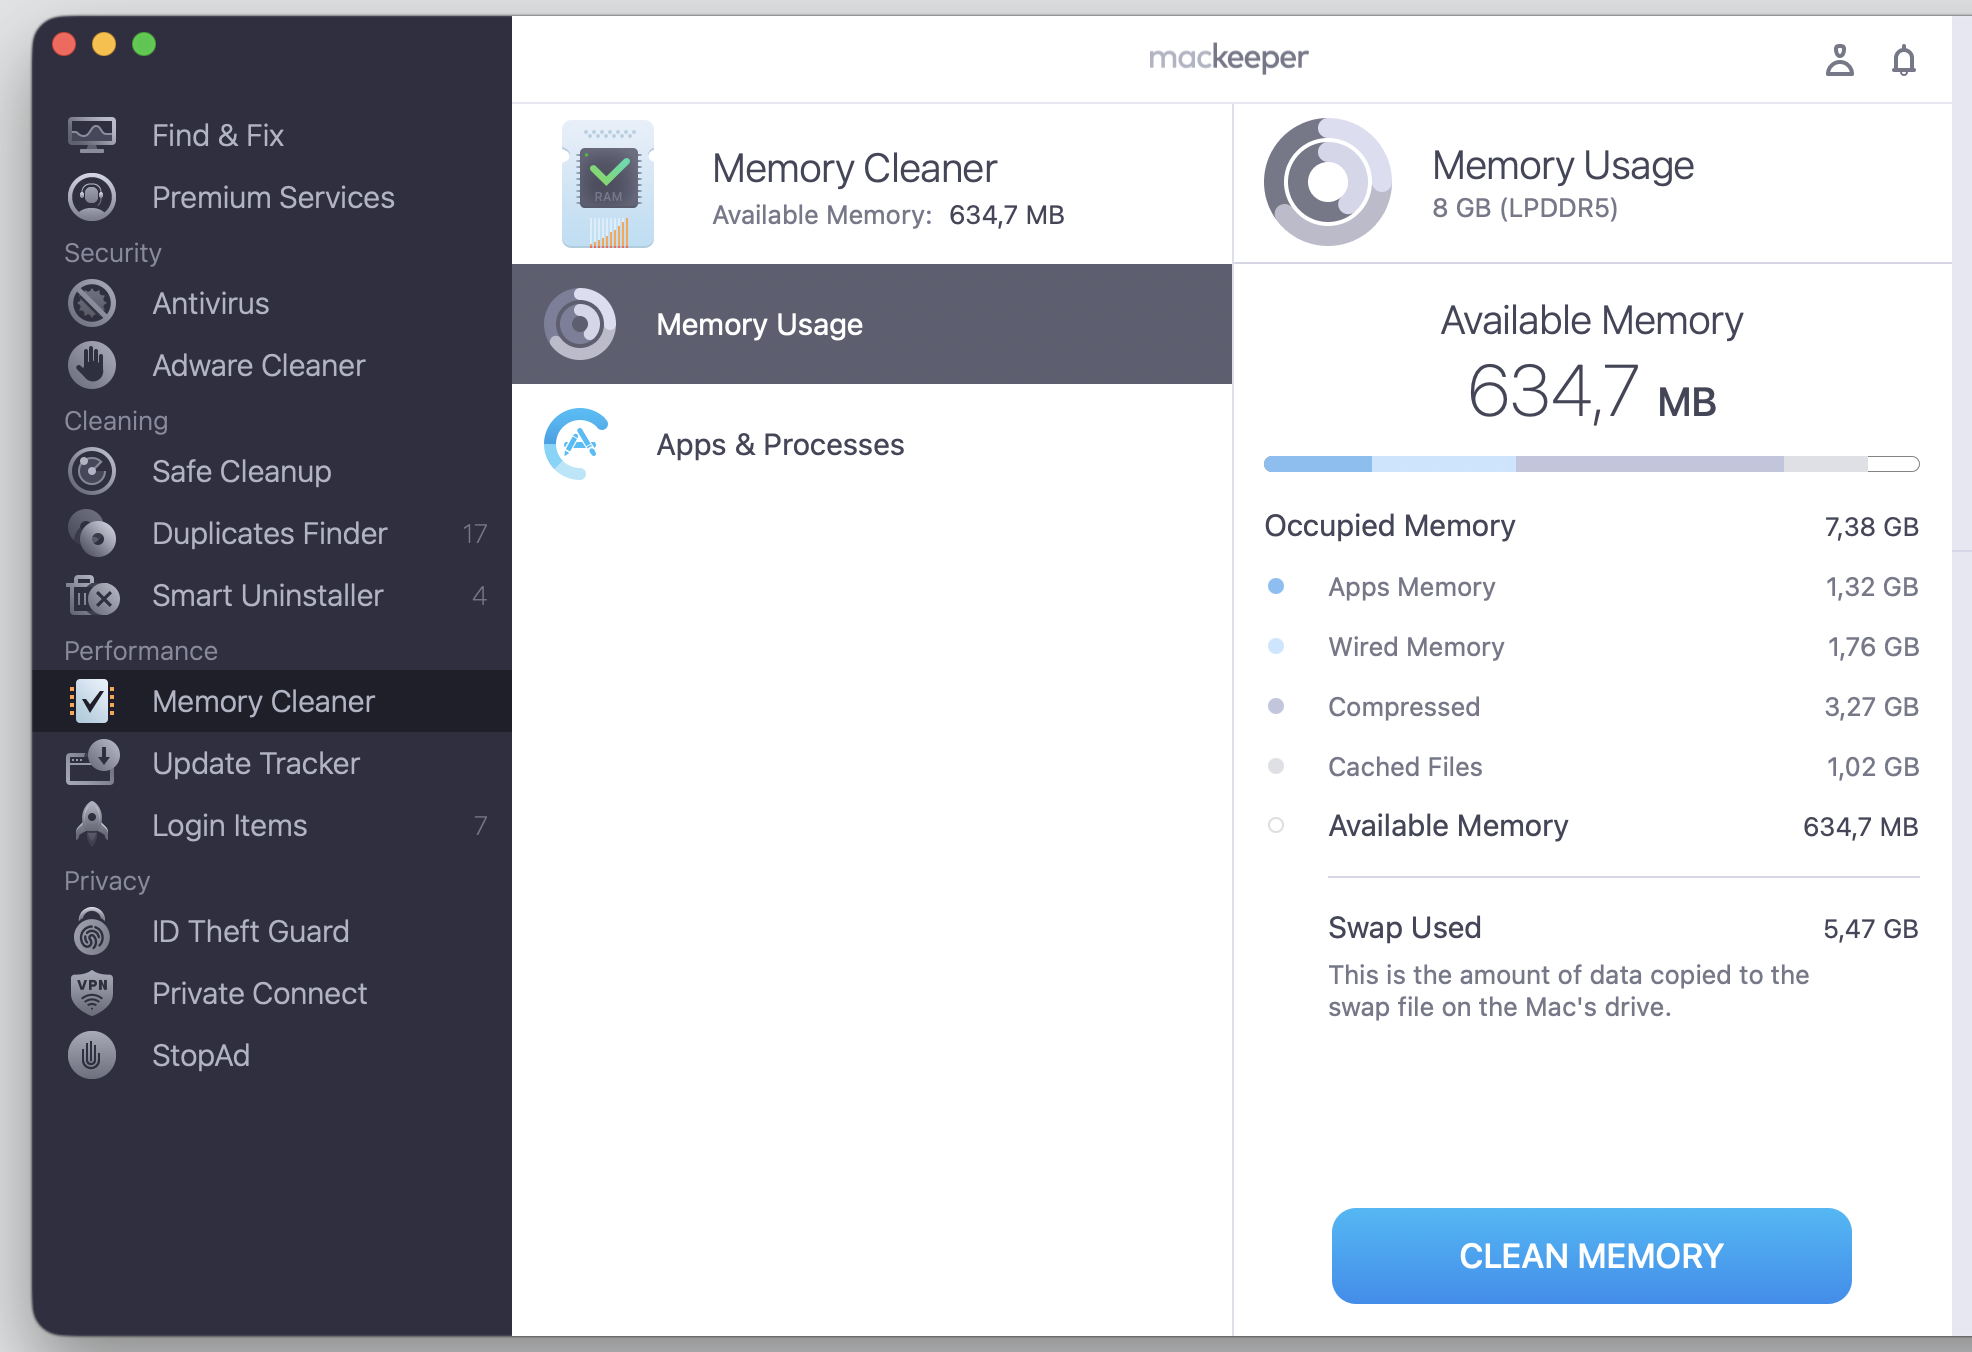Click the ID Theft Guard fingerprint icon
Image resolution: width=1972 pixels, height=1352 pixels.
92,931
